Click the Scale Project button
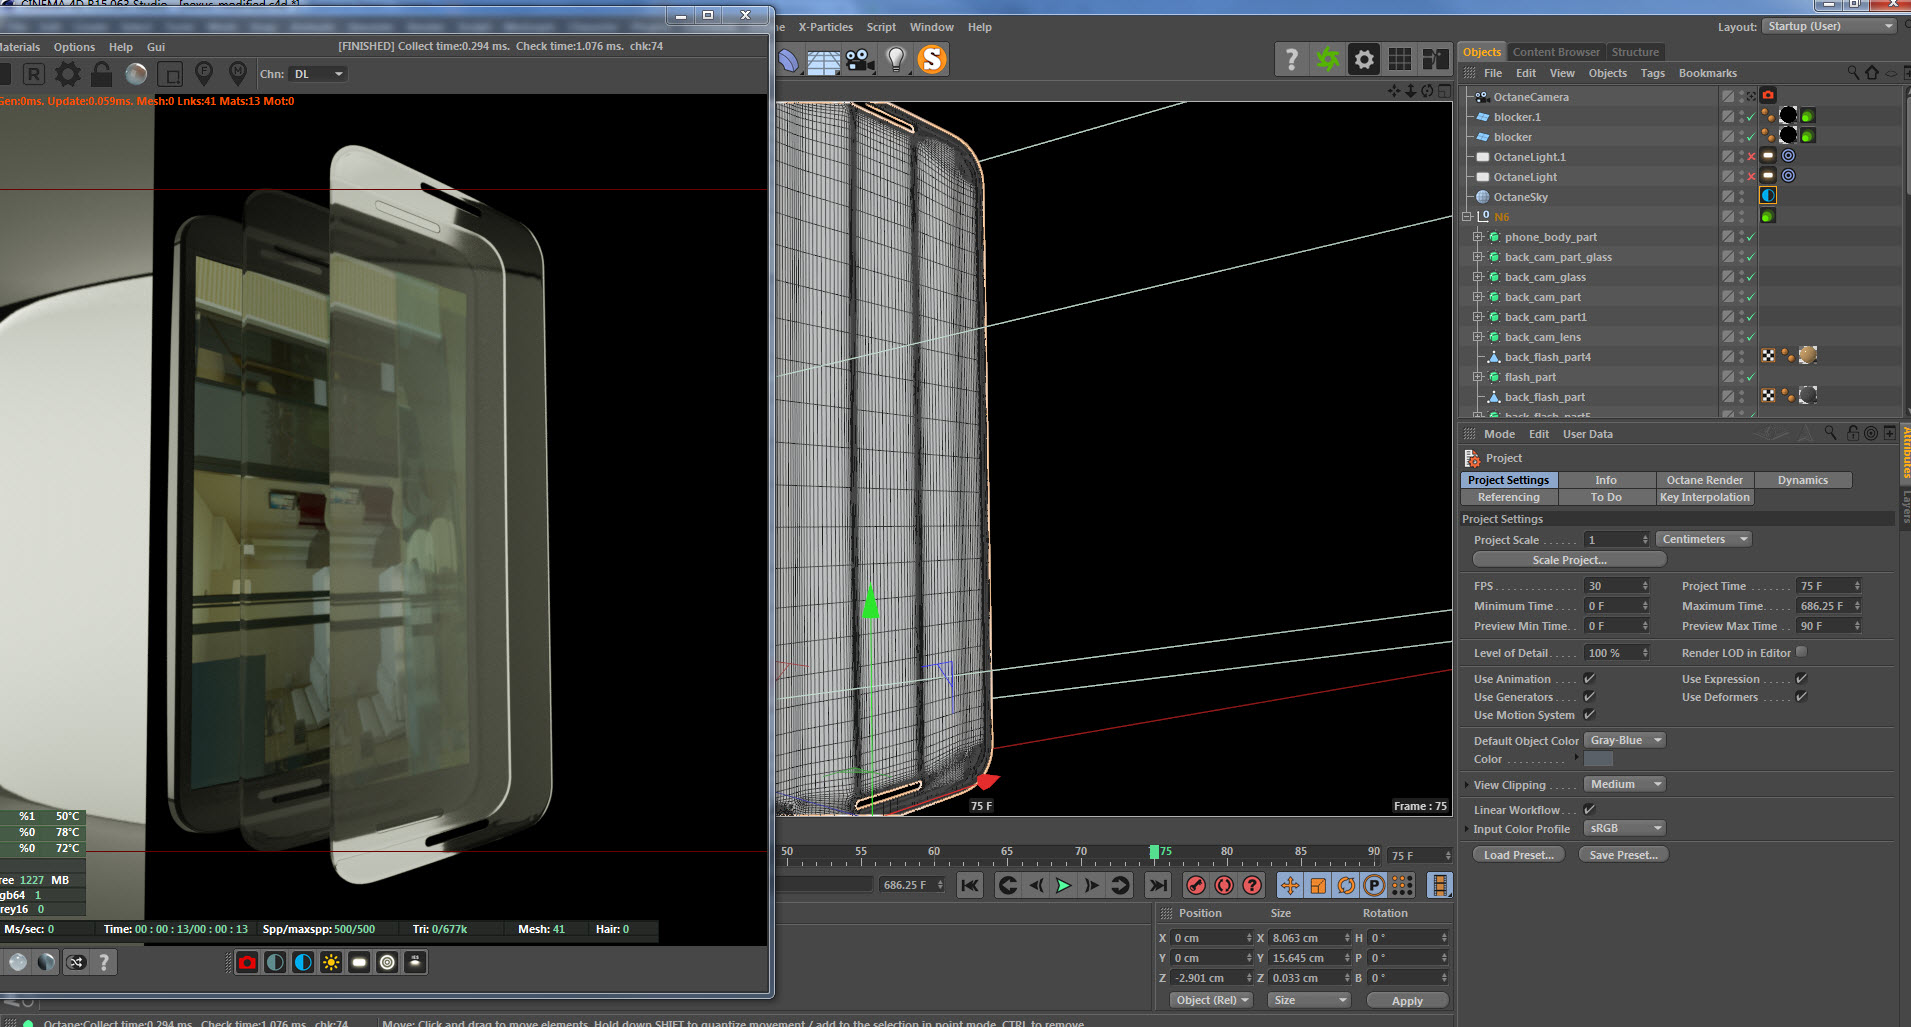 tap(1568, 560)
